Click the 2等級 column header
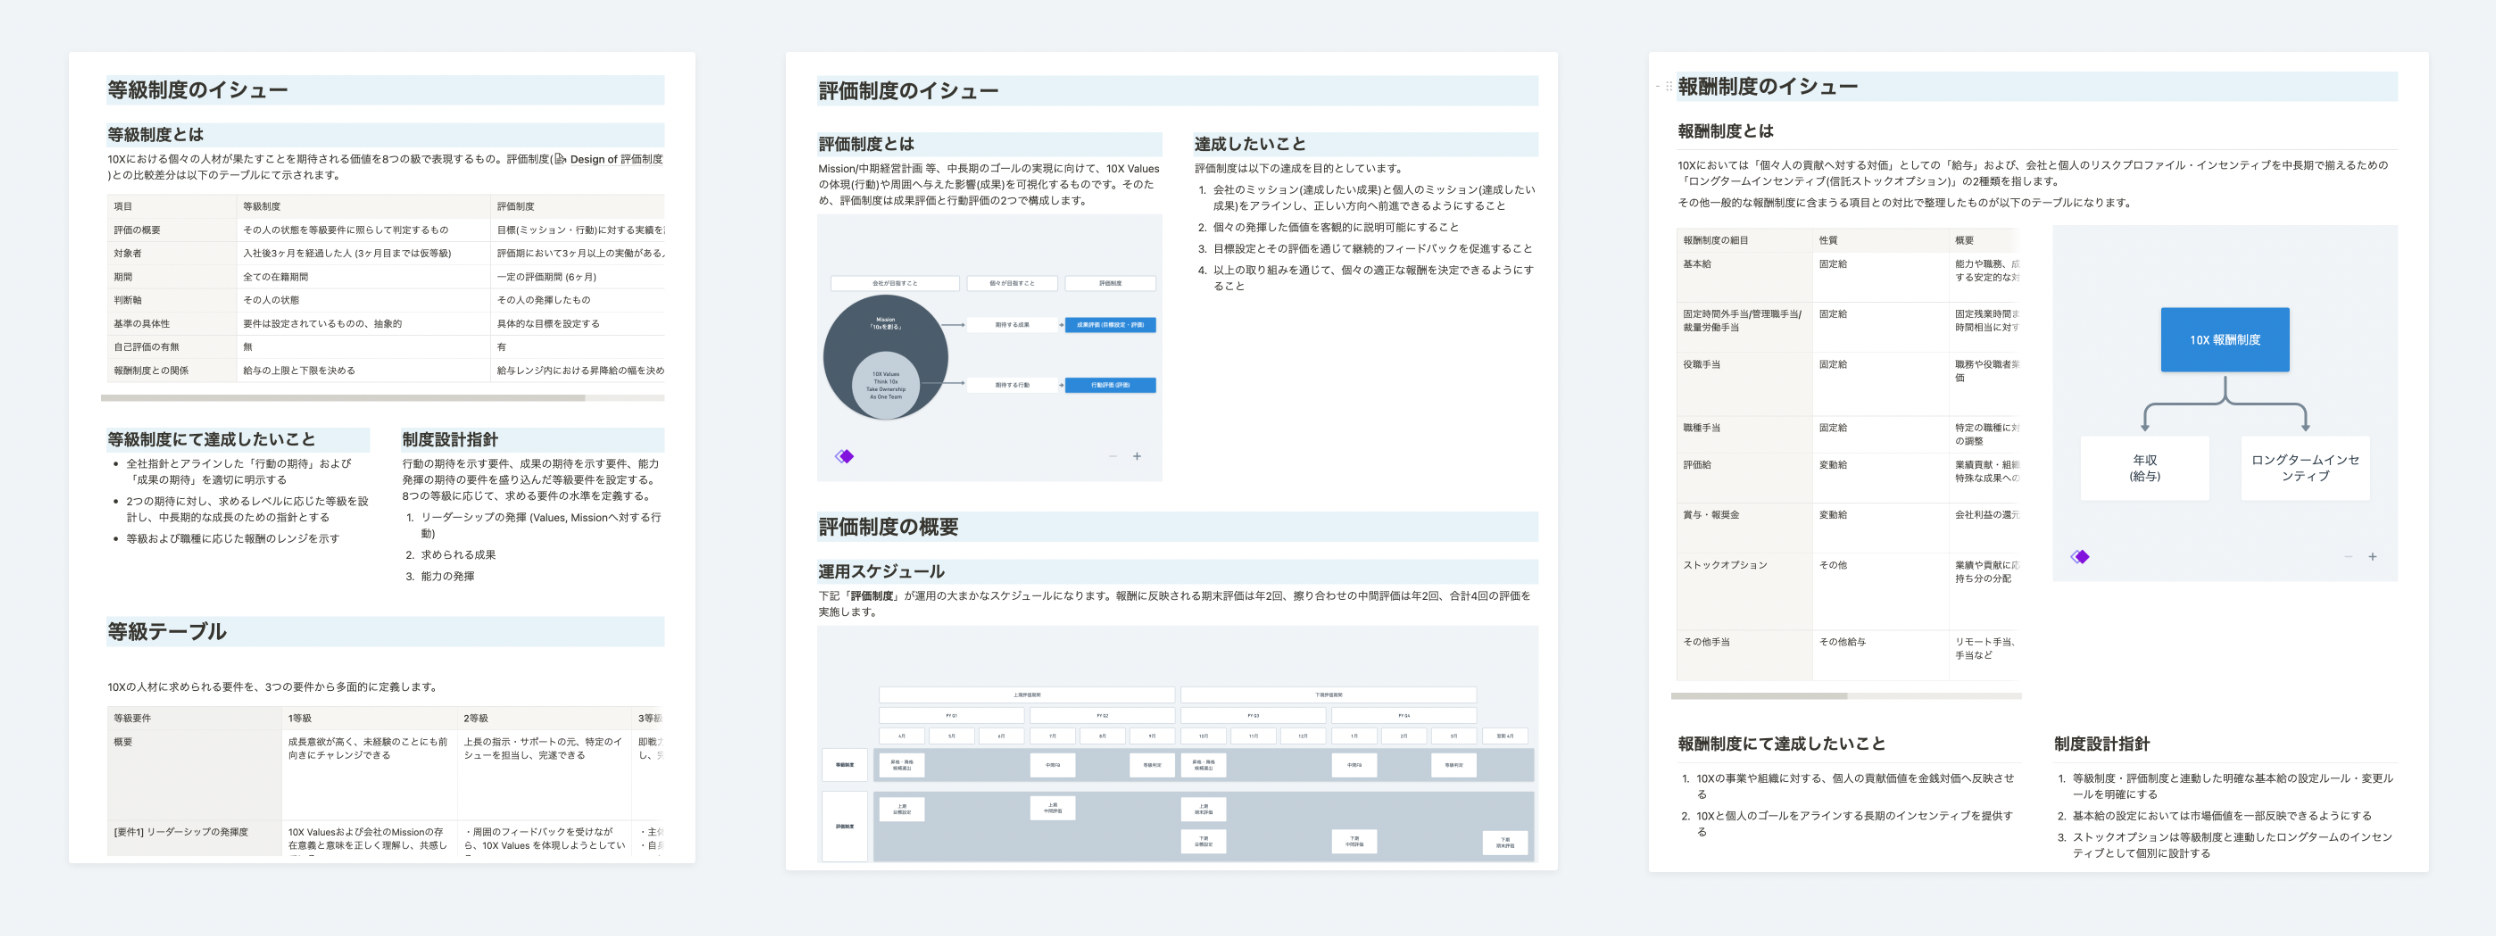 [x=545, y=718]
